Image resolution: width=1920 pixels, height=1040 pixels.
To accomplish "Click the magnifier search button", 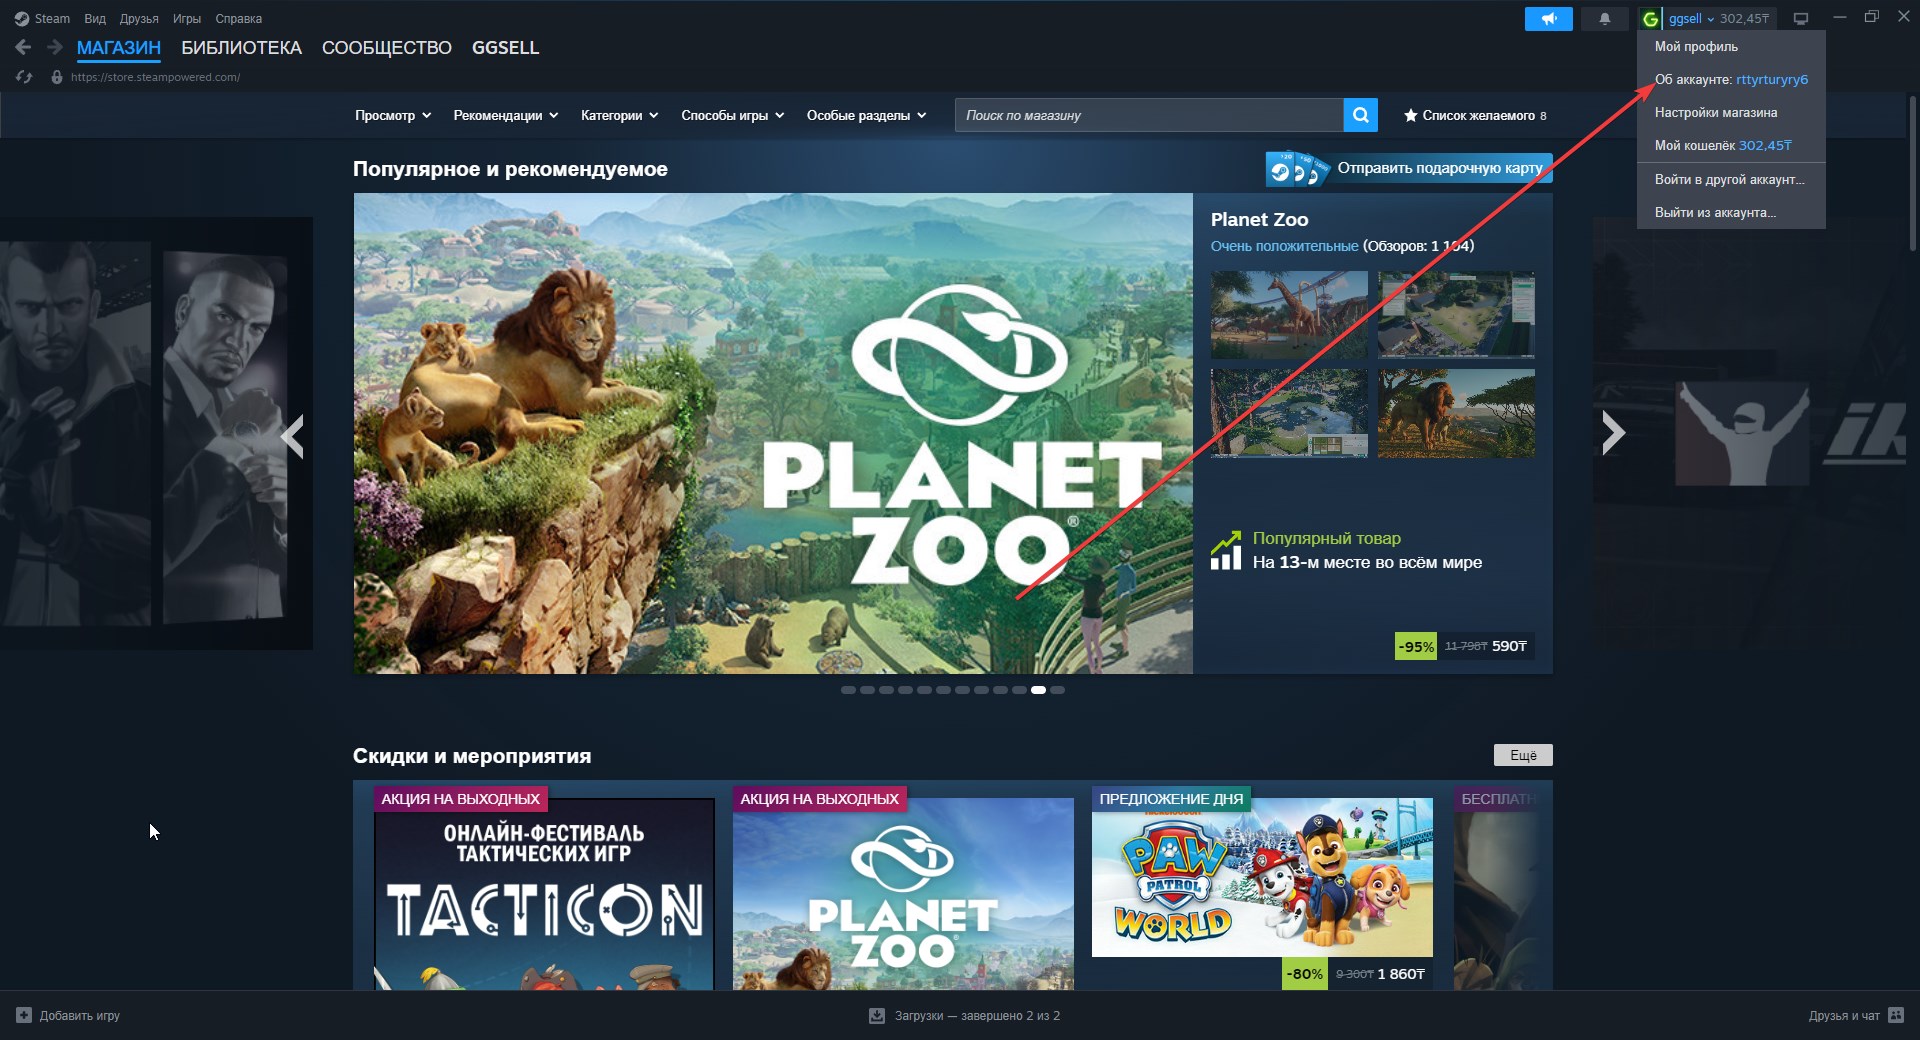I will pyautogui.click(x=1360, y=115).
